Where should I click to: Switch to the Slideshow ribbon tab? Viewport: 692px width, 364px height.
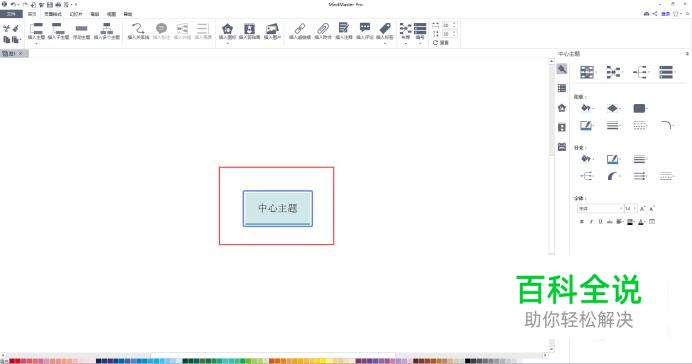coord(76,14)
